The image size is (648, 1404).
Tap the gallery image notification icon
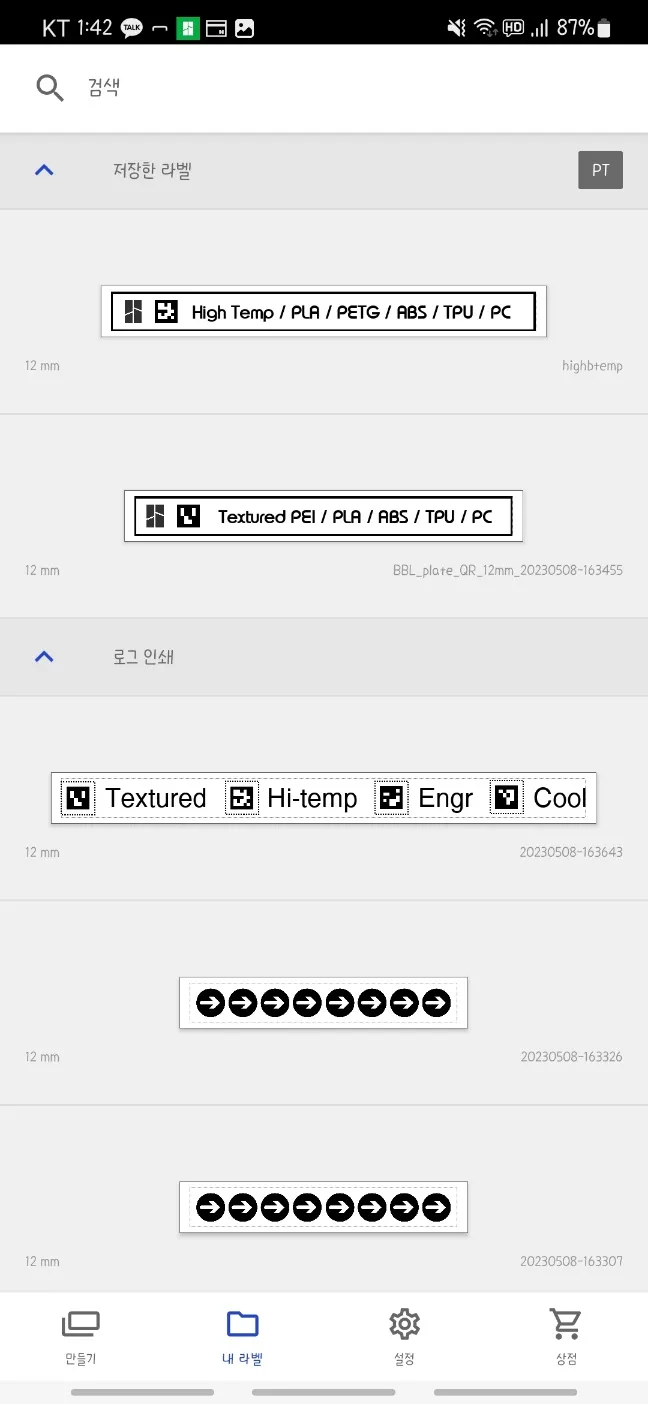[x=244, y=28]
